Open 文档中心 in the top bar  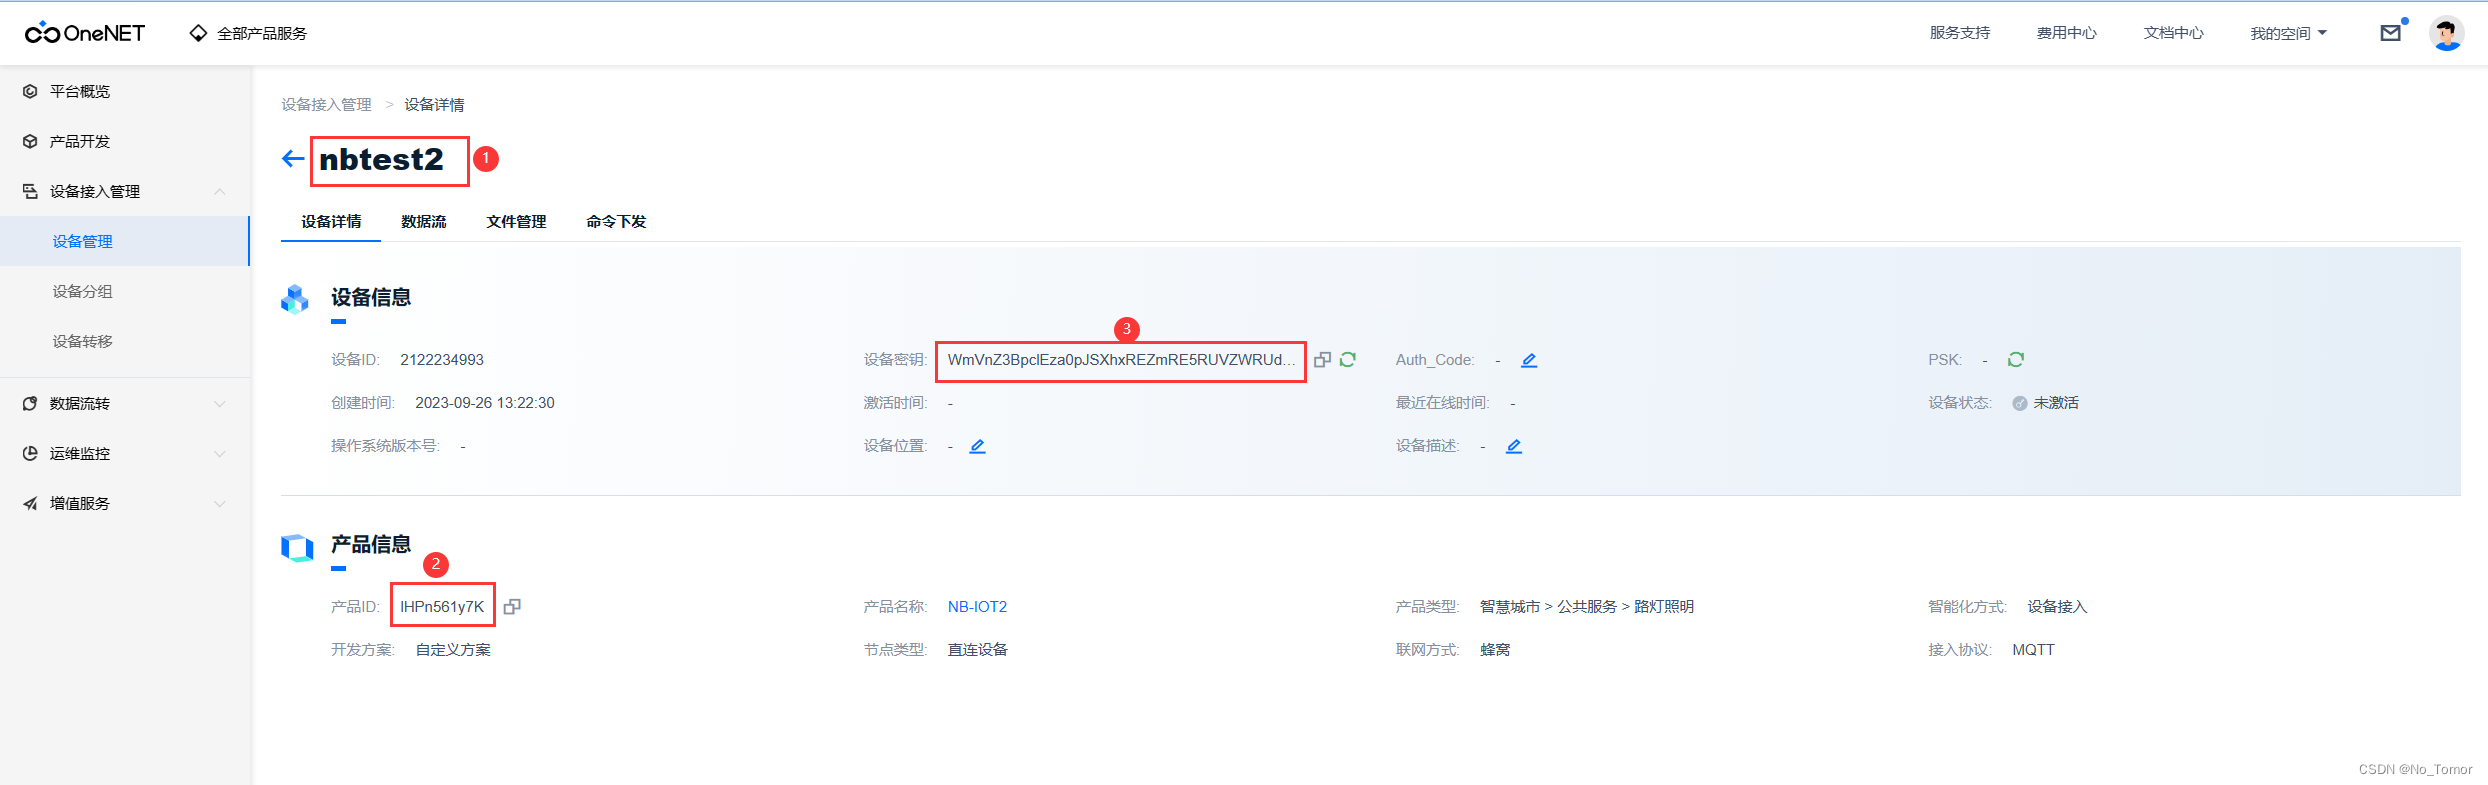tap(2173, 33)
